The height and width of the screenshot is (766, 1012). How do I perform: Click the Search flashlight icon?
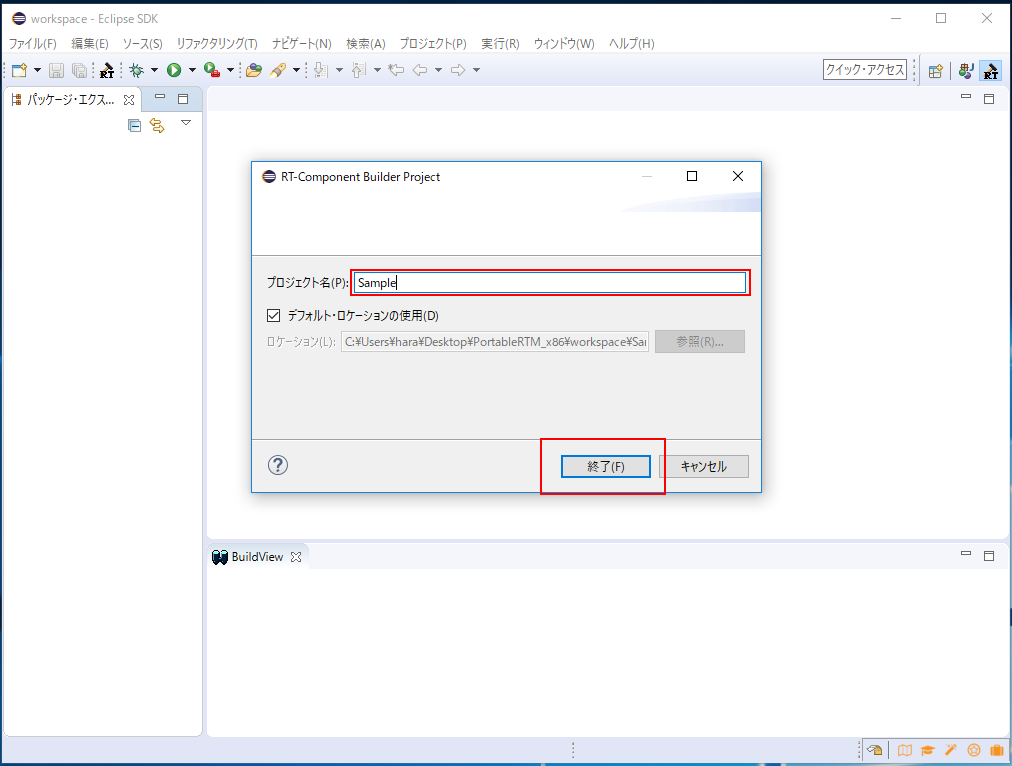(x=278, y=70)
